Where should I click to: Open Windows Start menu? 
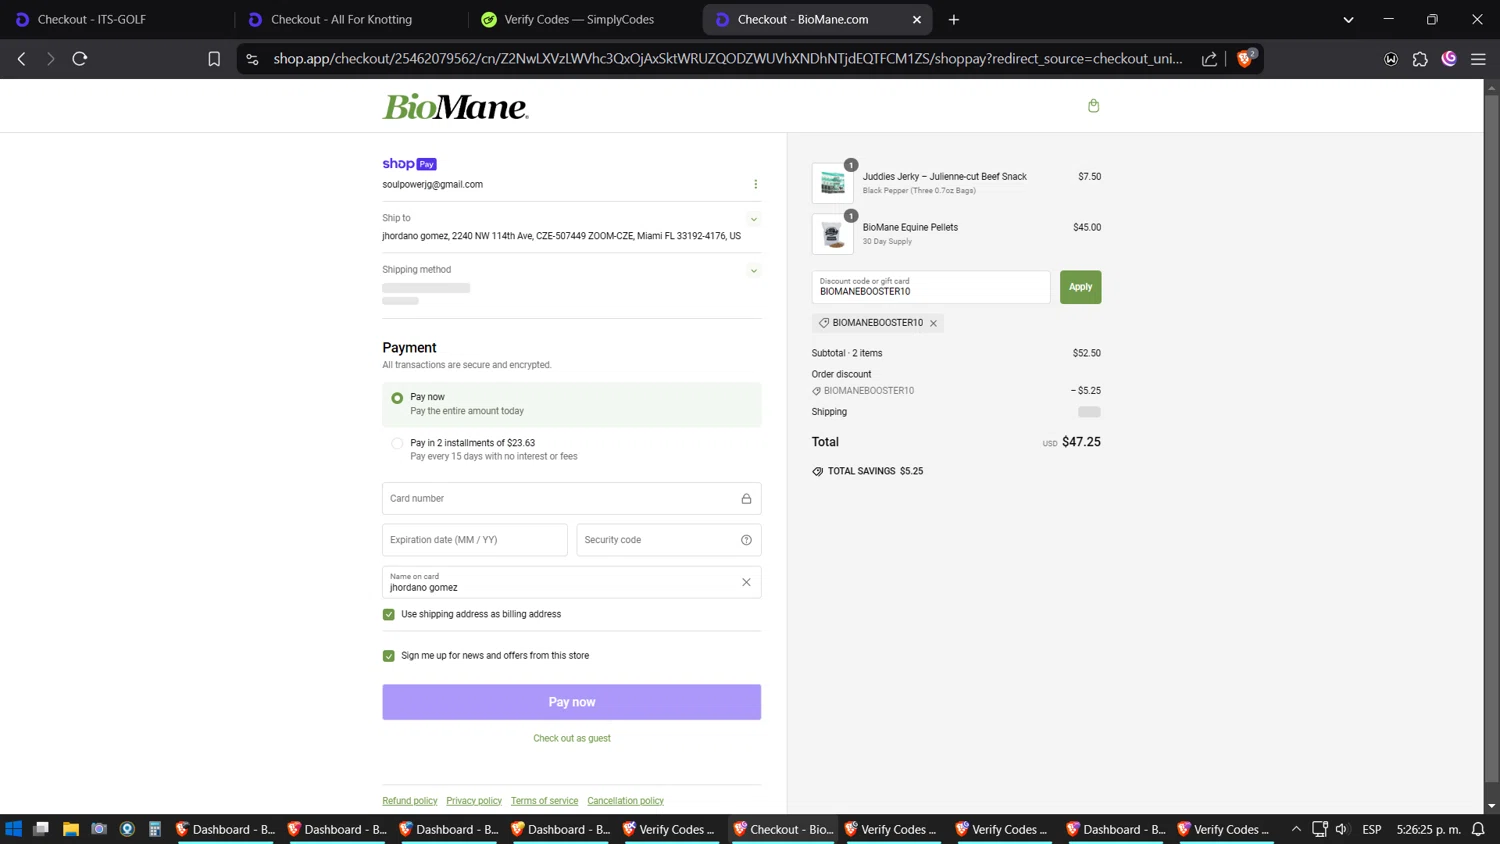(14, 829)
